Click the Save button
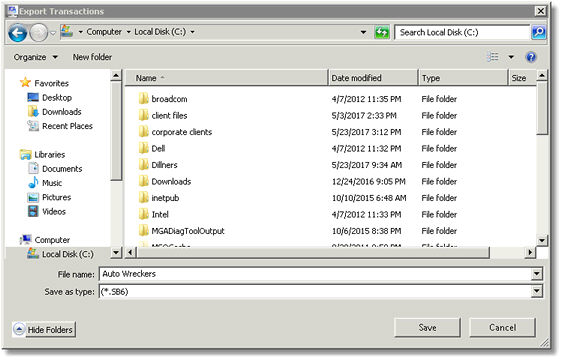 tap(427, 327)
